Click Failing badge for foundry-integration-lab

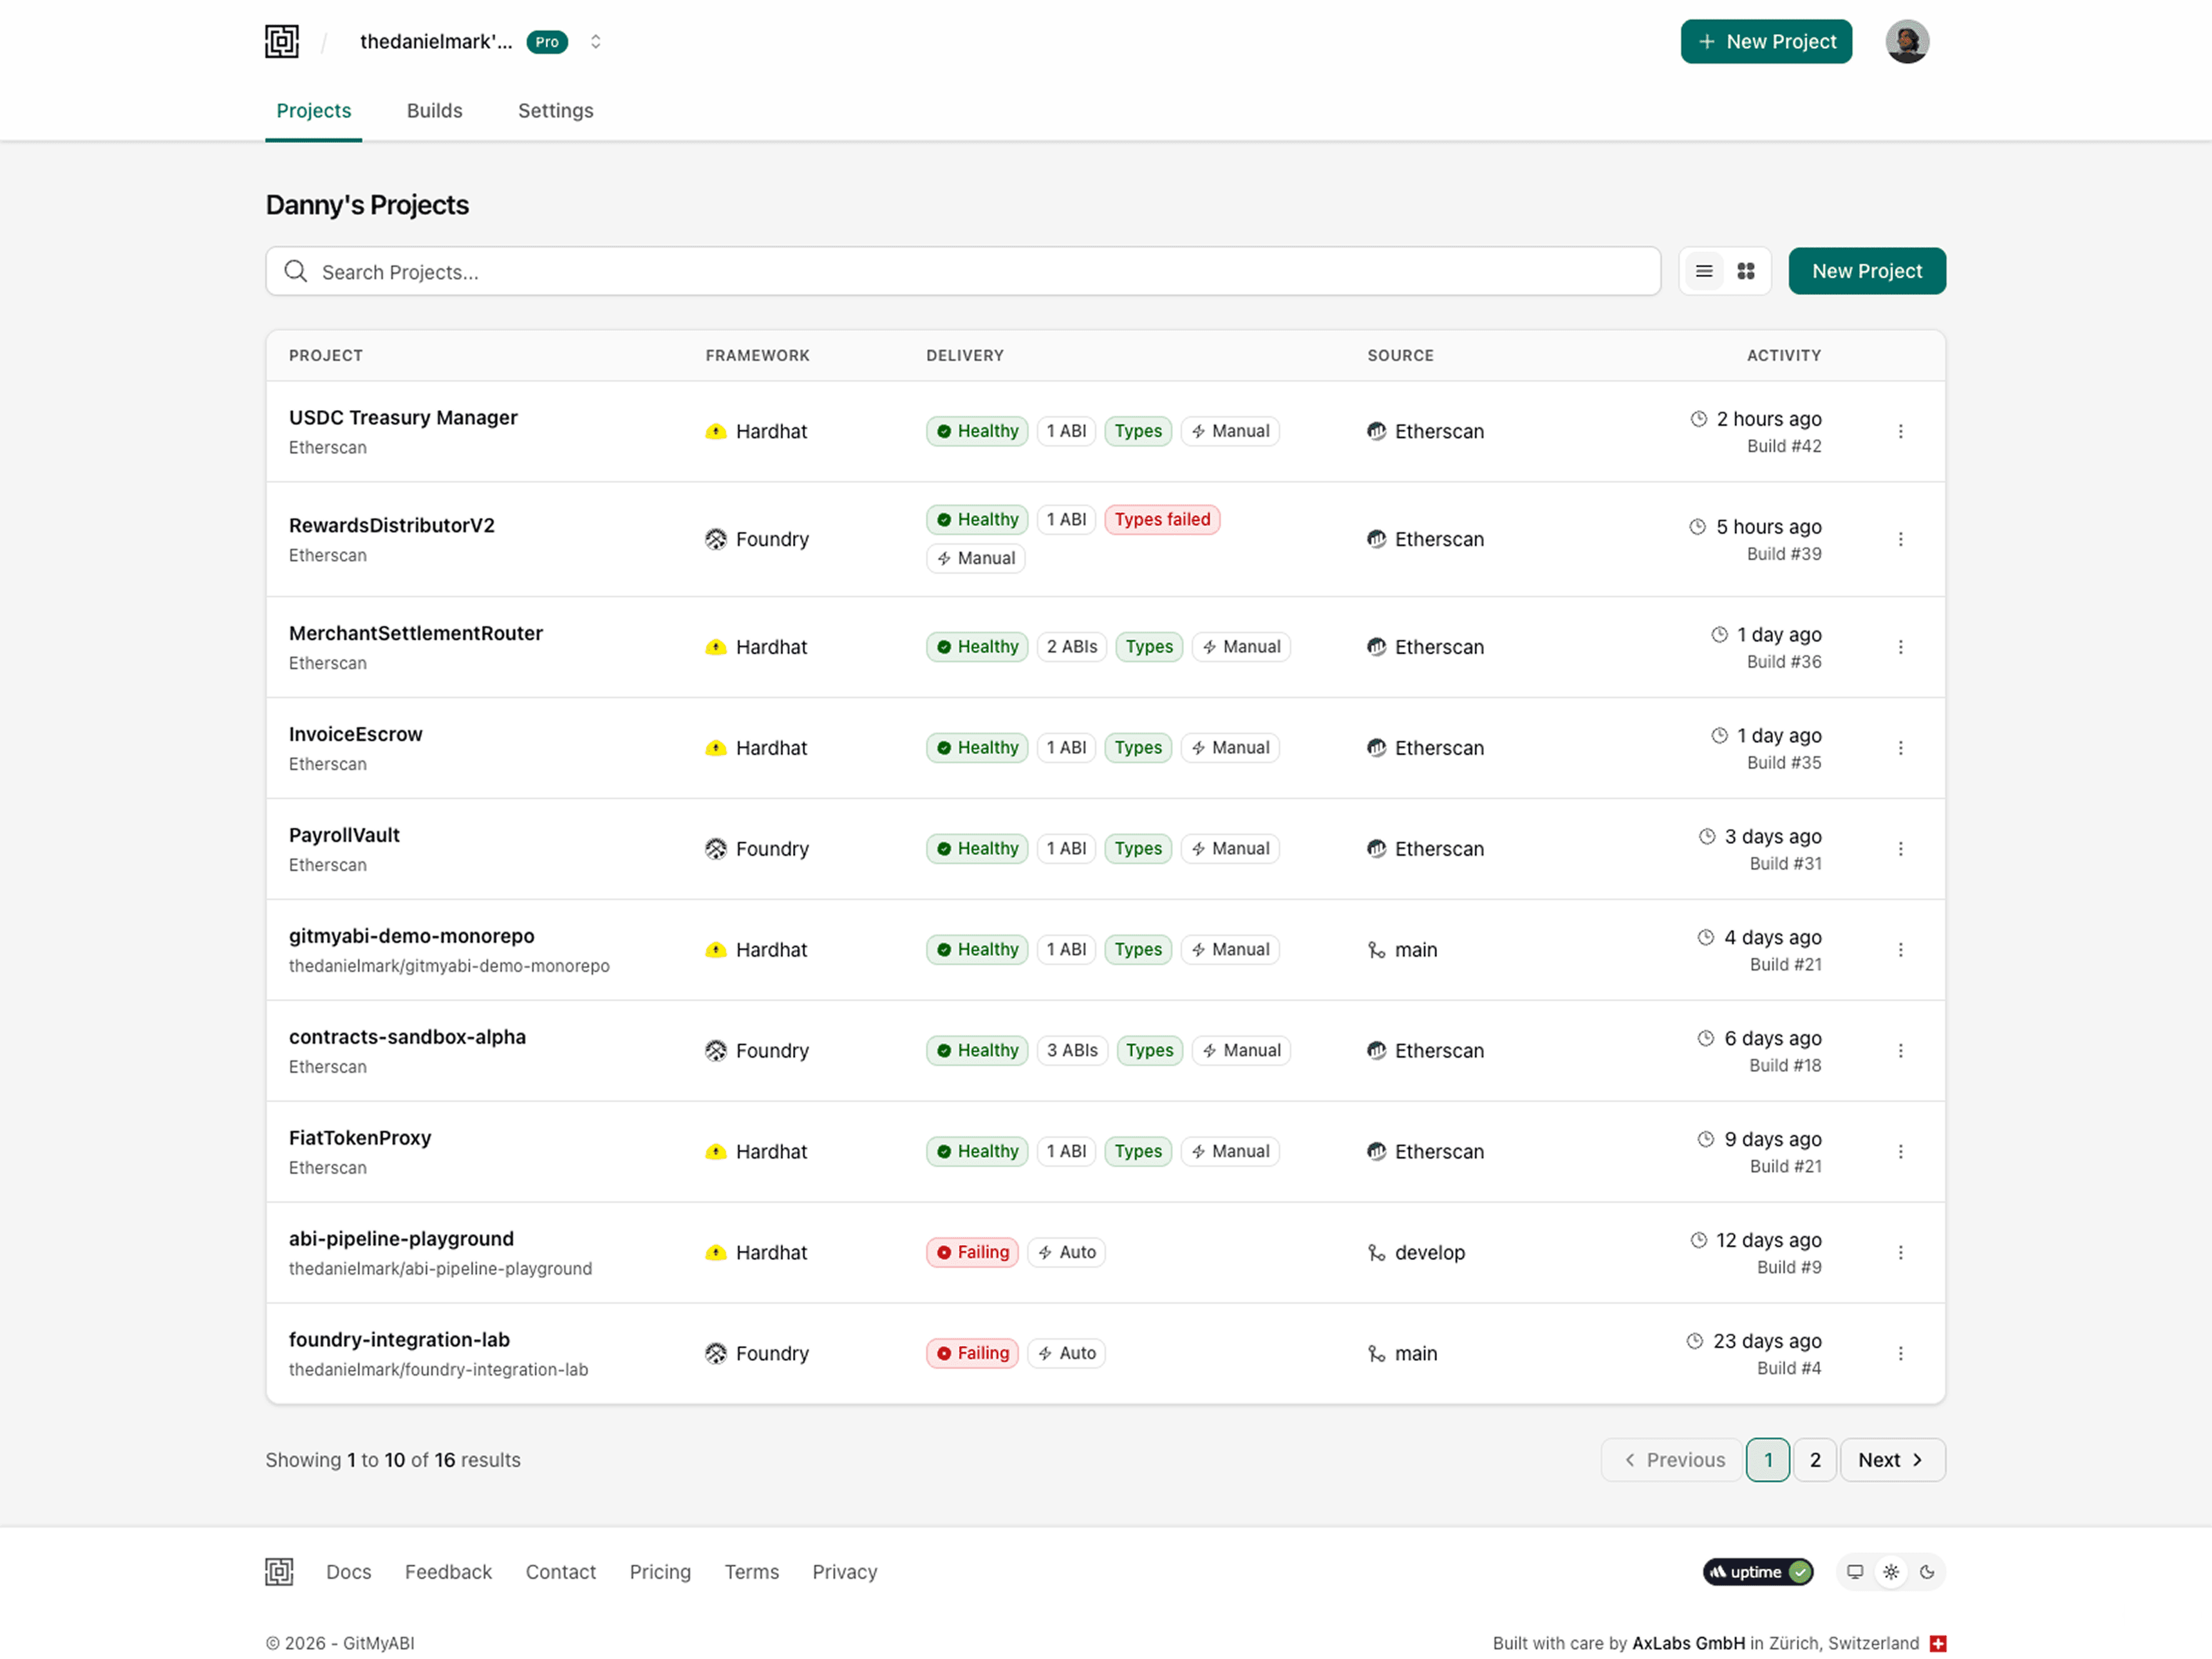pos(972,1354)
